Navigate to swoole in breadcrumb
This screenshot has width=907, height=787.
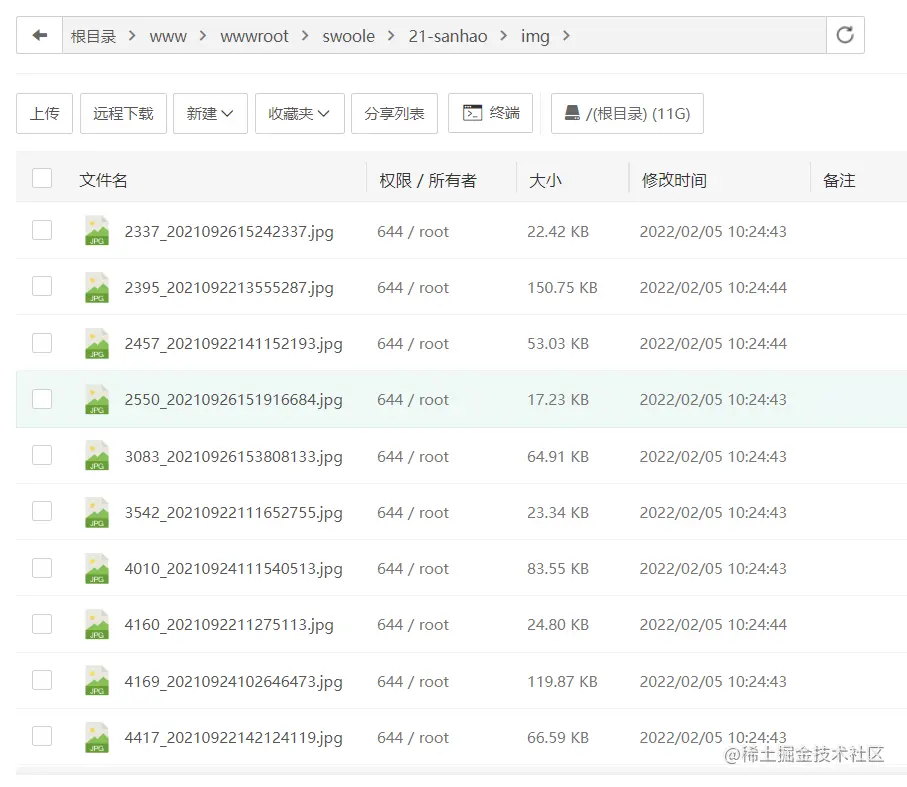(x=348, y=36)
